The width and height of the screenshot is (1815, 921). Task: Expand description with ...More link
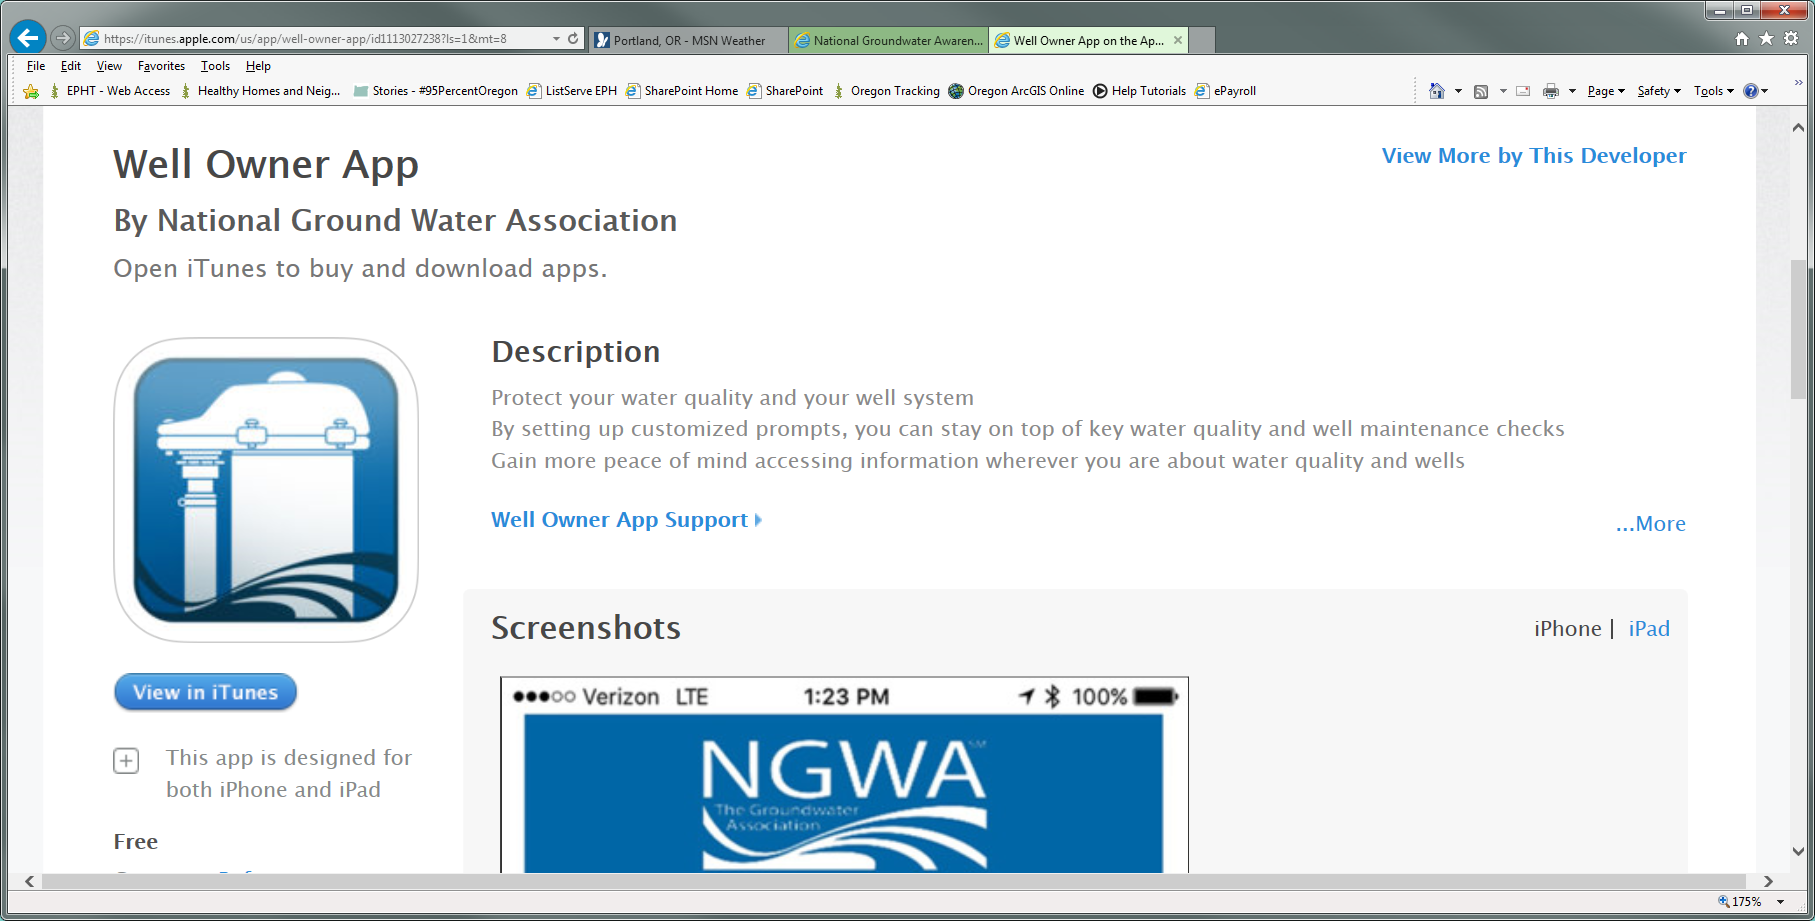click(x=1651, y=524)
